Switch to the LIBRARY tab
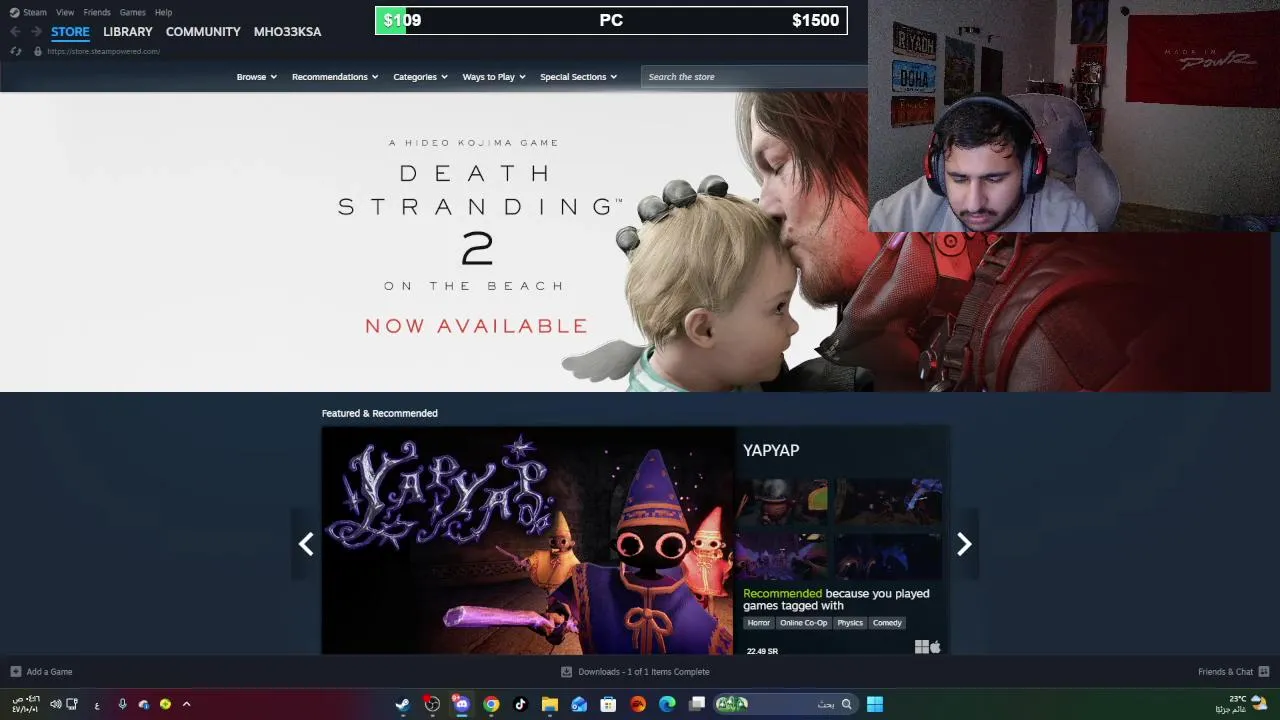Viewport: 1280px width, 720px height. point(128,32)
